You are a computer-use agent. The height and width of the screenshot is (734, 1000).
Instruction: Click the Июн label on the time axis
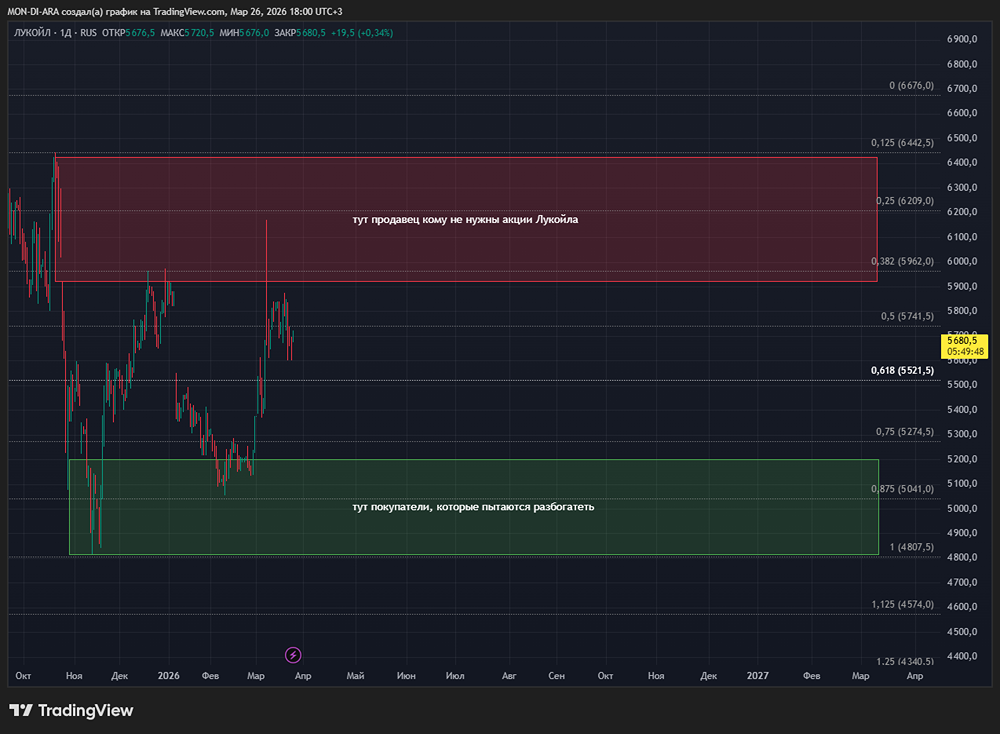tap(406, 676)
